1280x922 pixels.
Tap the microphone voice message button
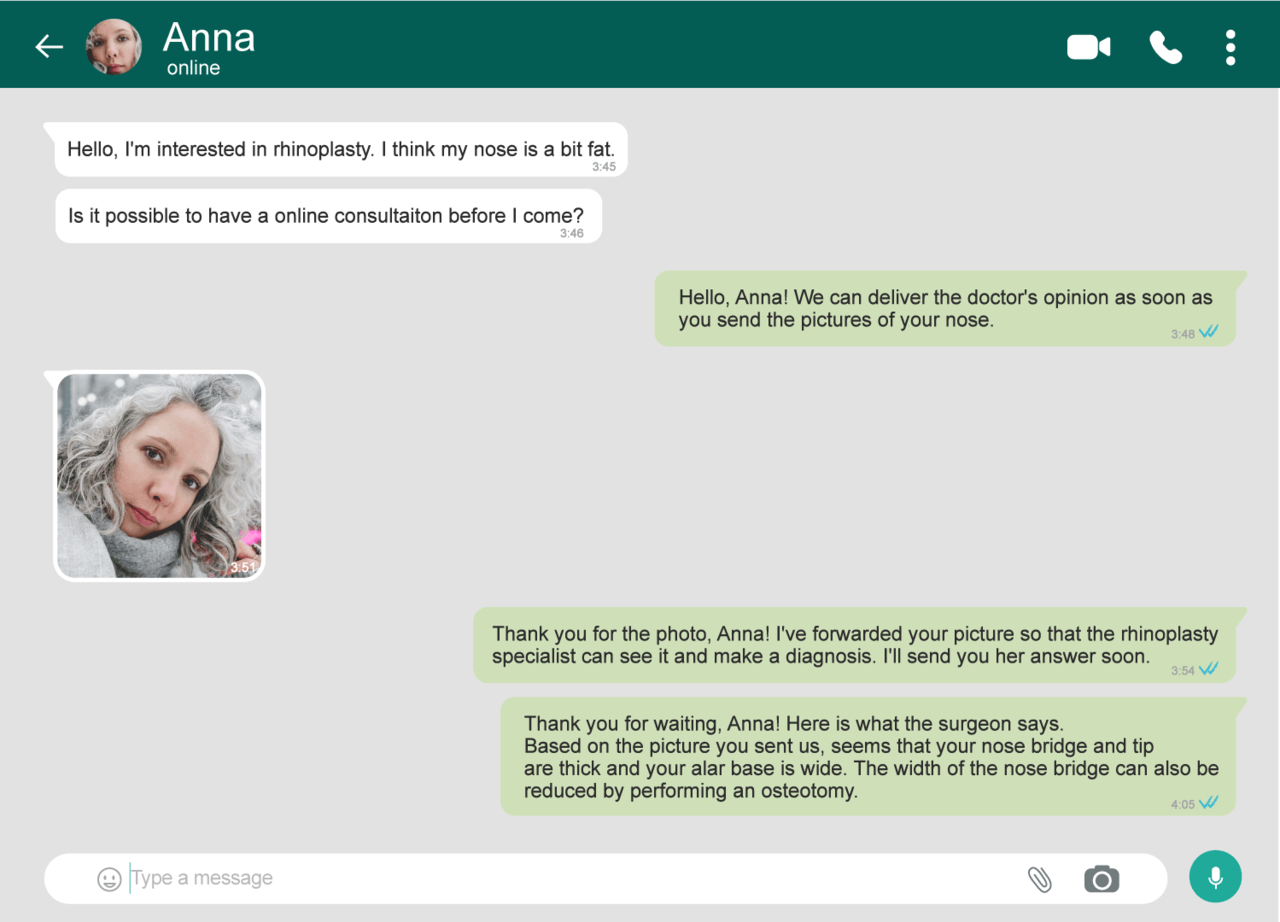click(x=1215, y=877)
